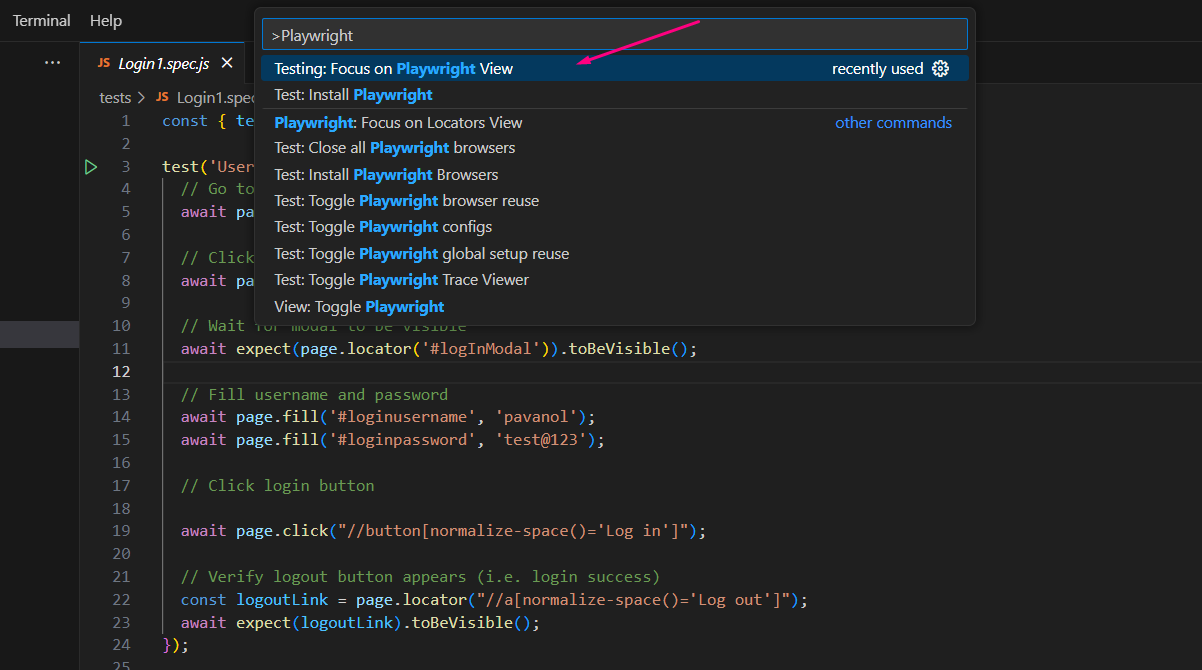Select 'Test: Toggle Playwright global setup reuse'
Screen dimensions: 1202x670
[x=614, y=253]
